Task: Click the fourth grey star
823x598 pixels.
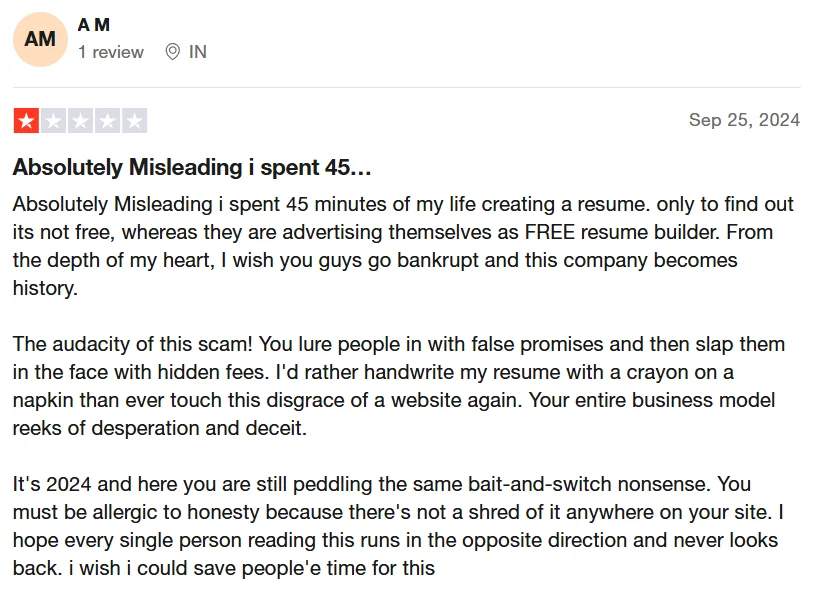Action: (x=108, y=121)
